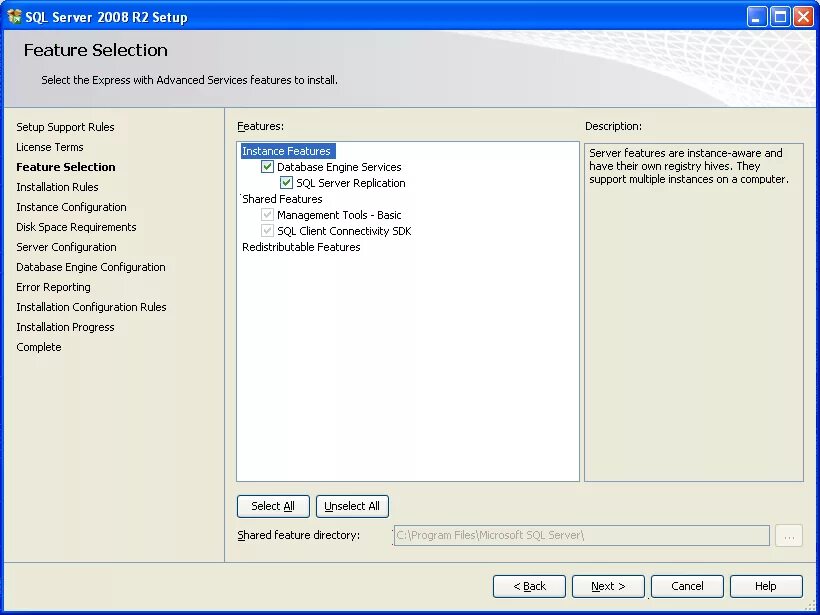Image resolution: width=820 pixels, height=615 pixels.
Task: Click the Shared feature directory path field
Action: tap(582, 536)
